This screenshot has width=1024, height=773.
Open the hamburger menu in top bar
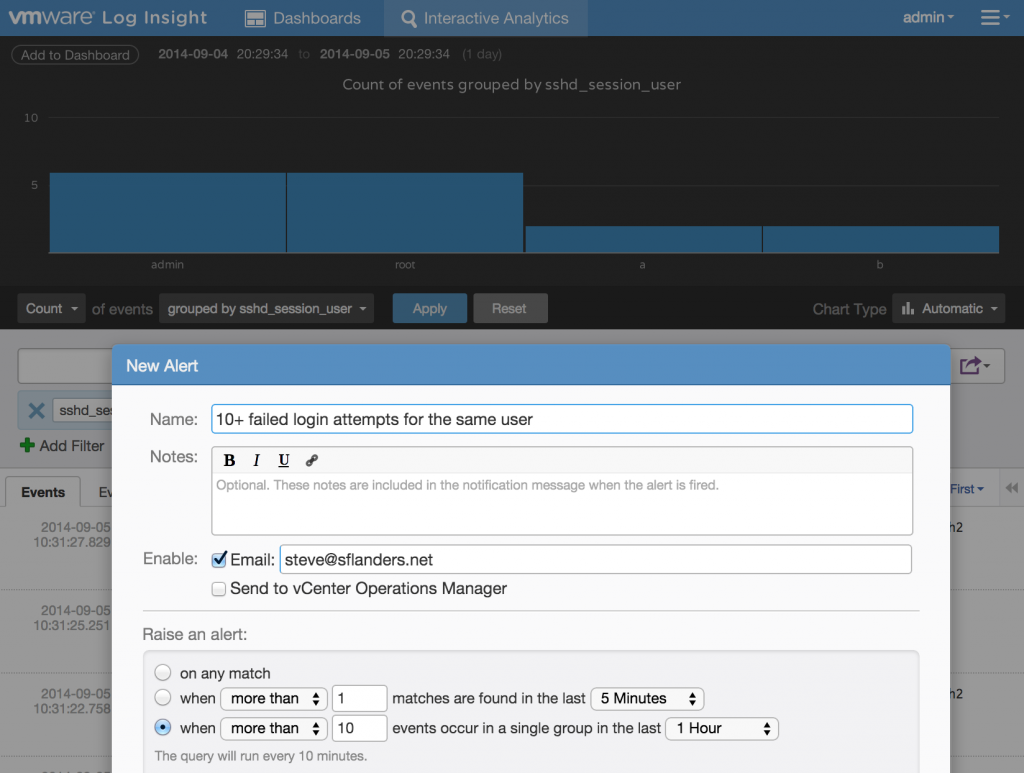pos(993,18)
